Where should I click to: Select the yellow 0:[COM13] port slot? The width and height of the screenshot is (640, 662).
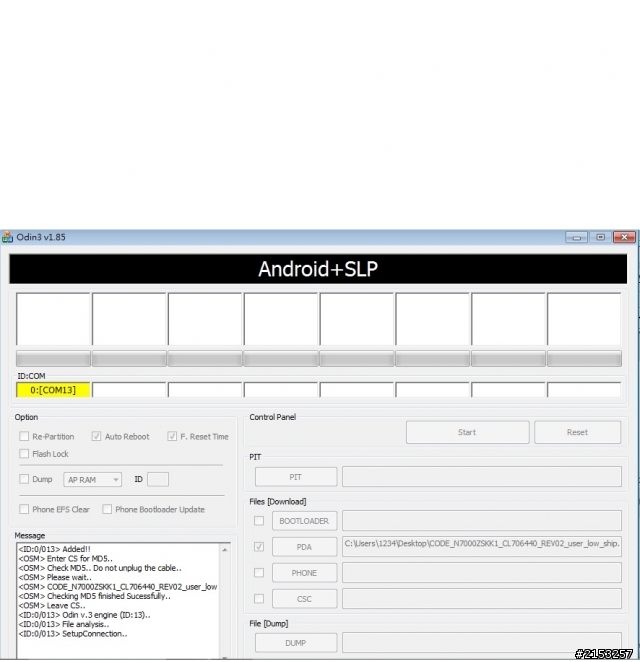point(53,390)
